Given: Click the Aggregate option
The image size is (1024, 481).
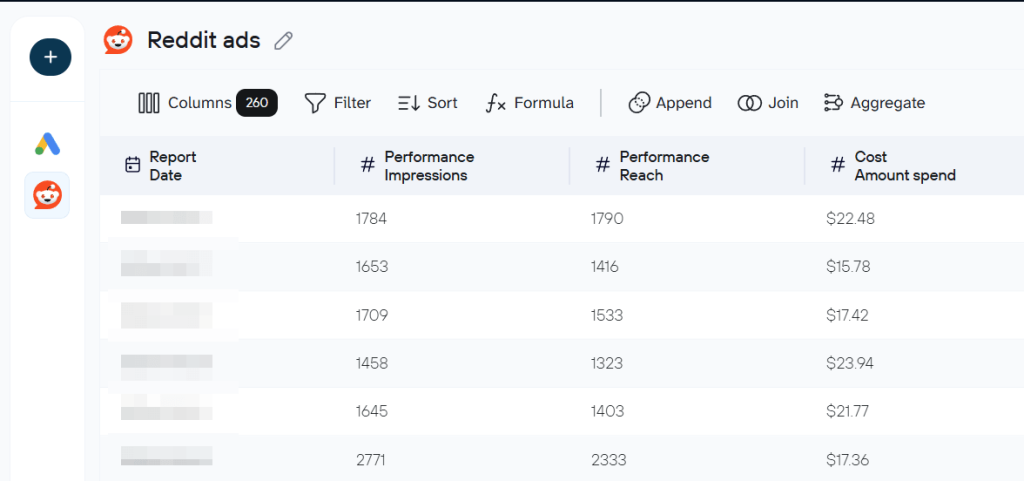Looking at the screenshot, I should coord(874,103).
